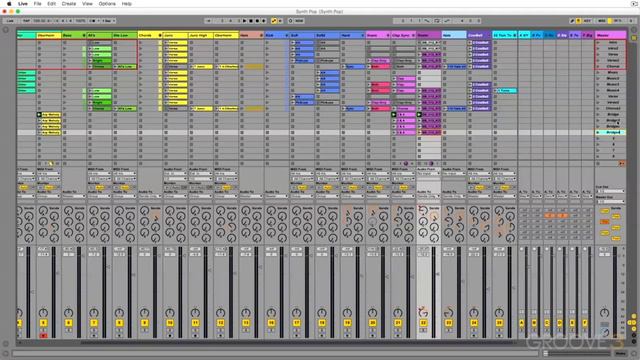The height and width of the screenshot is (360, 640).
Task: Disarm the red record arm on track 5
Action: pos(43,336)
